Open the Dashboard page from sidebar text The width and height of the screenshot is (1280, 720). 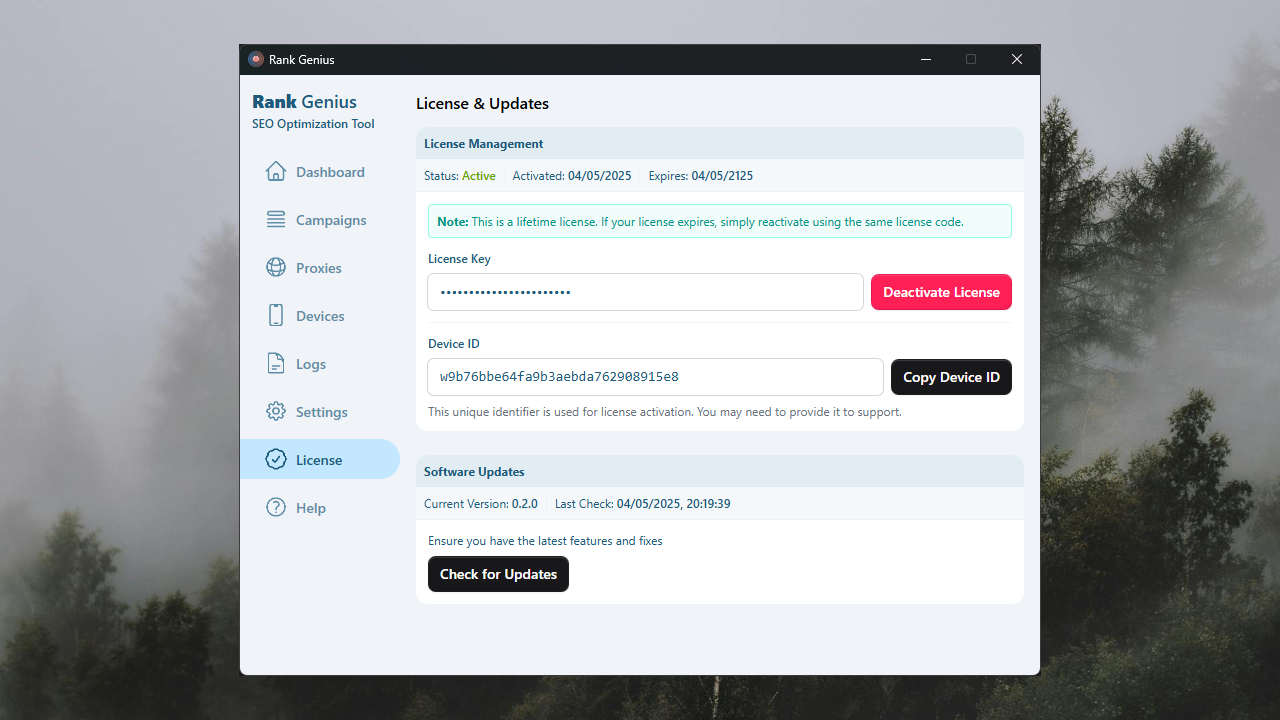[330, 172]
